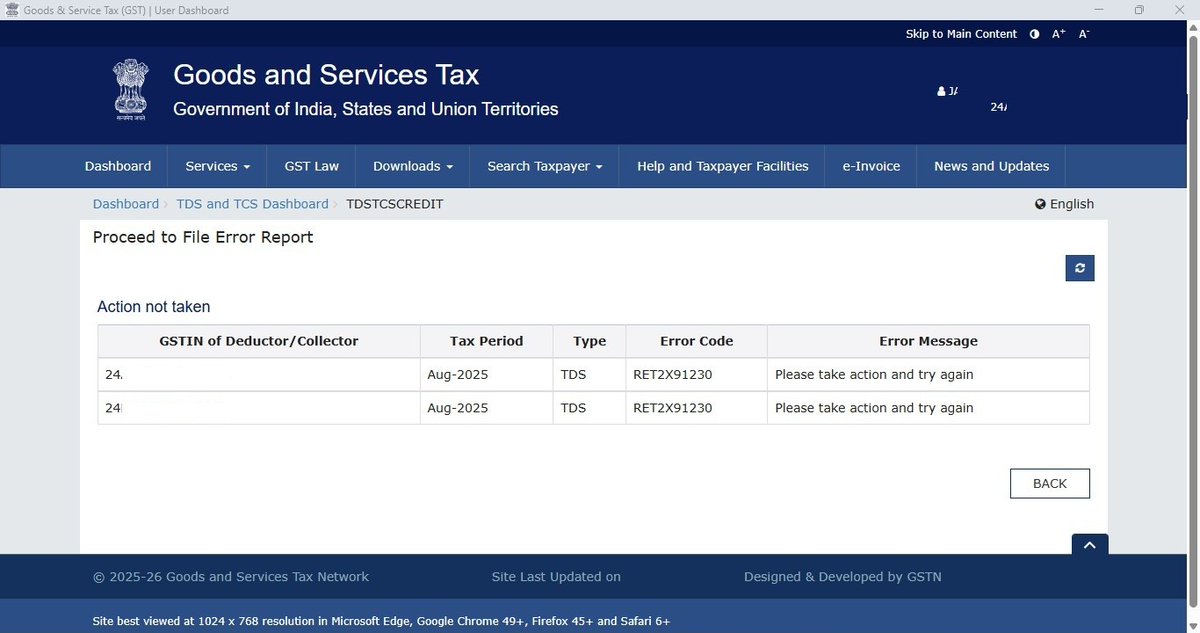This screenshot has width=1200, height=633.
Task: Click the globe icon beside English
Action: (x=1041, y=204)
